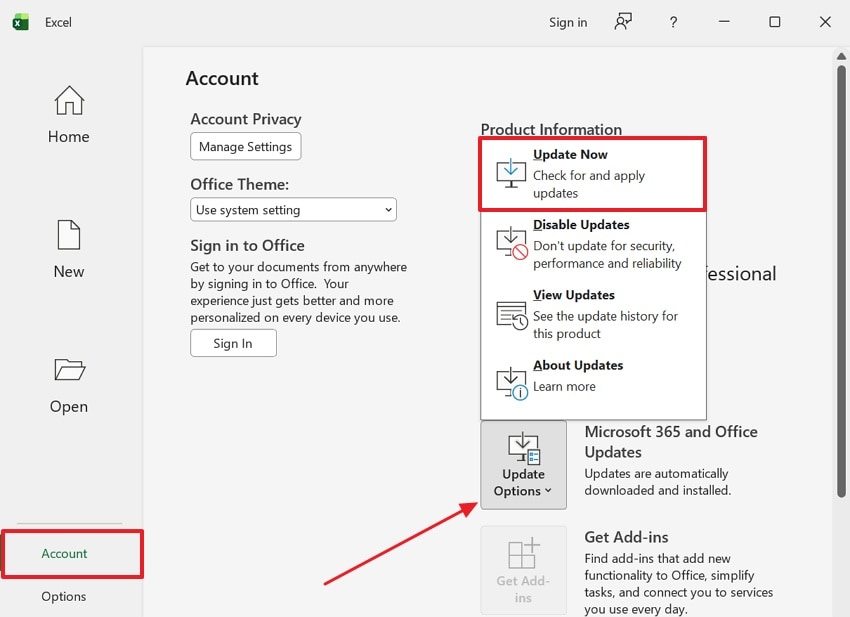Click Sign in at the top bar
Screen dimensions: 850x617
(x=568, y=22)
